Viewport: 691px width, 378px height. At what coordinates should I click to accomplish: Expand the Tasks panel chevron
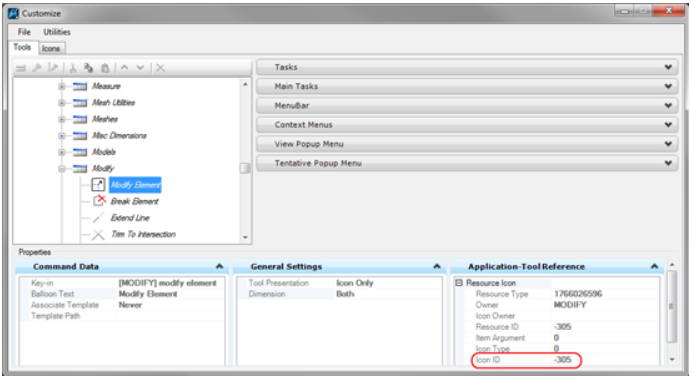pos(668,67)
